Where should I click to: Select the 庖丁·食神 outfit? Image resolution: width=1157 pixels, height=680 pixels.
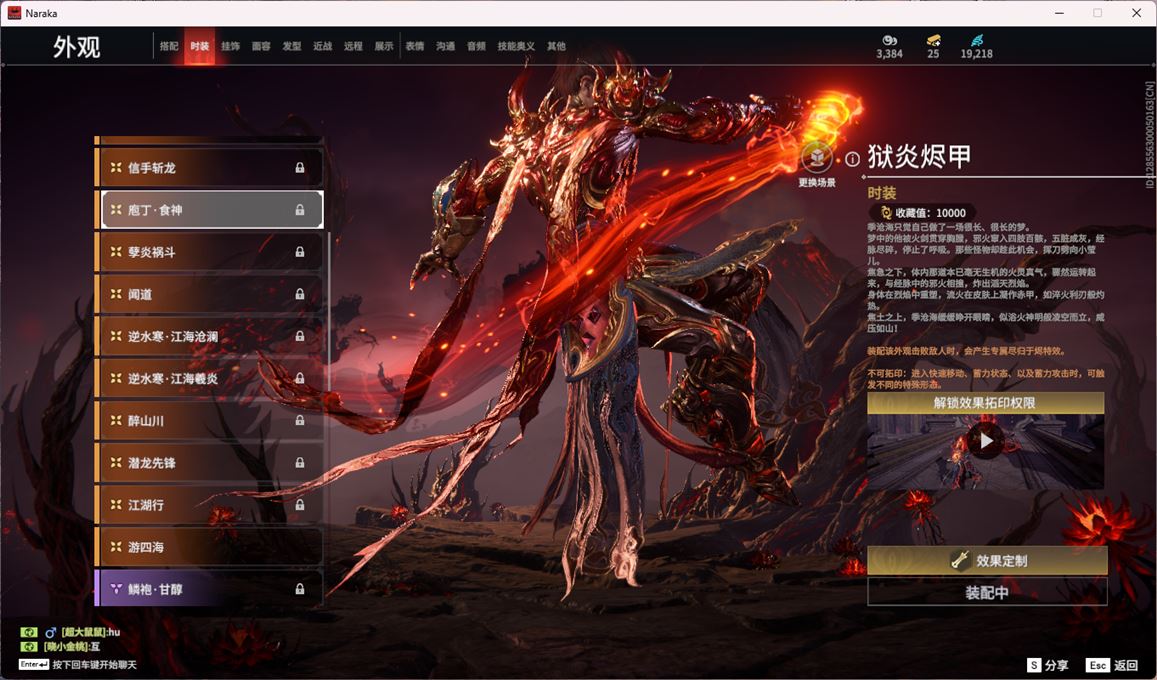point(209,209)
